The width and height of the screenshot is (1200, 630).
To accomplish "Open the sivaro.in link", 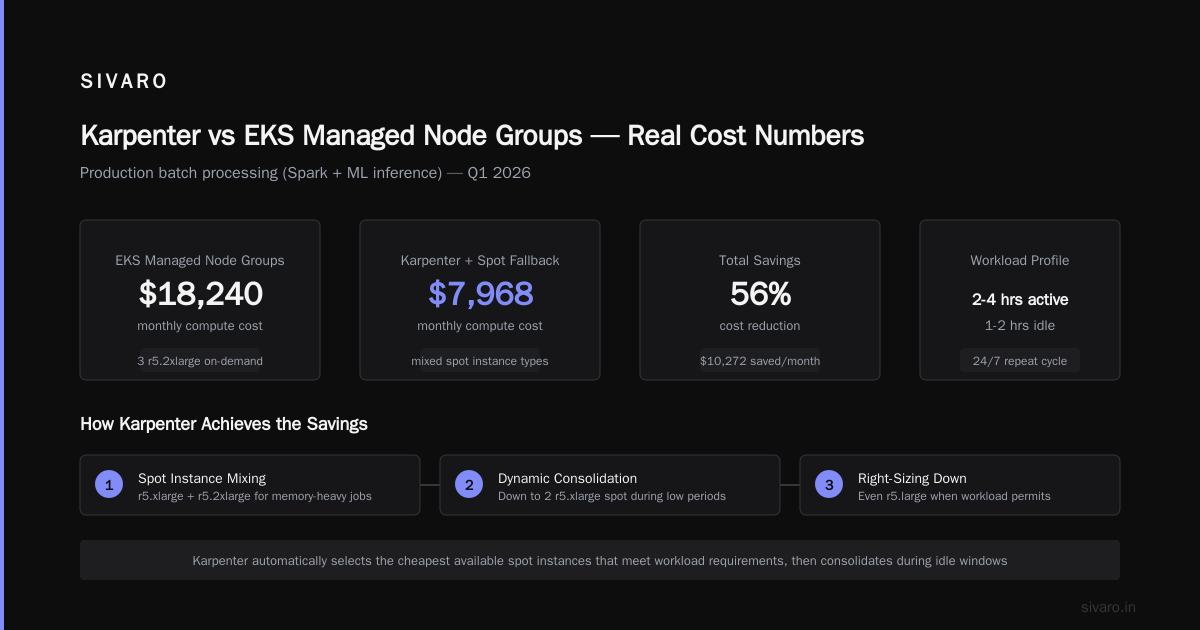I will (x=1108, y=607).
